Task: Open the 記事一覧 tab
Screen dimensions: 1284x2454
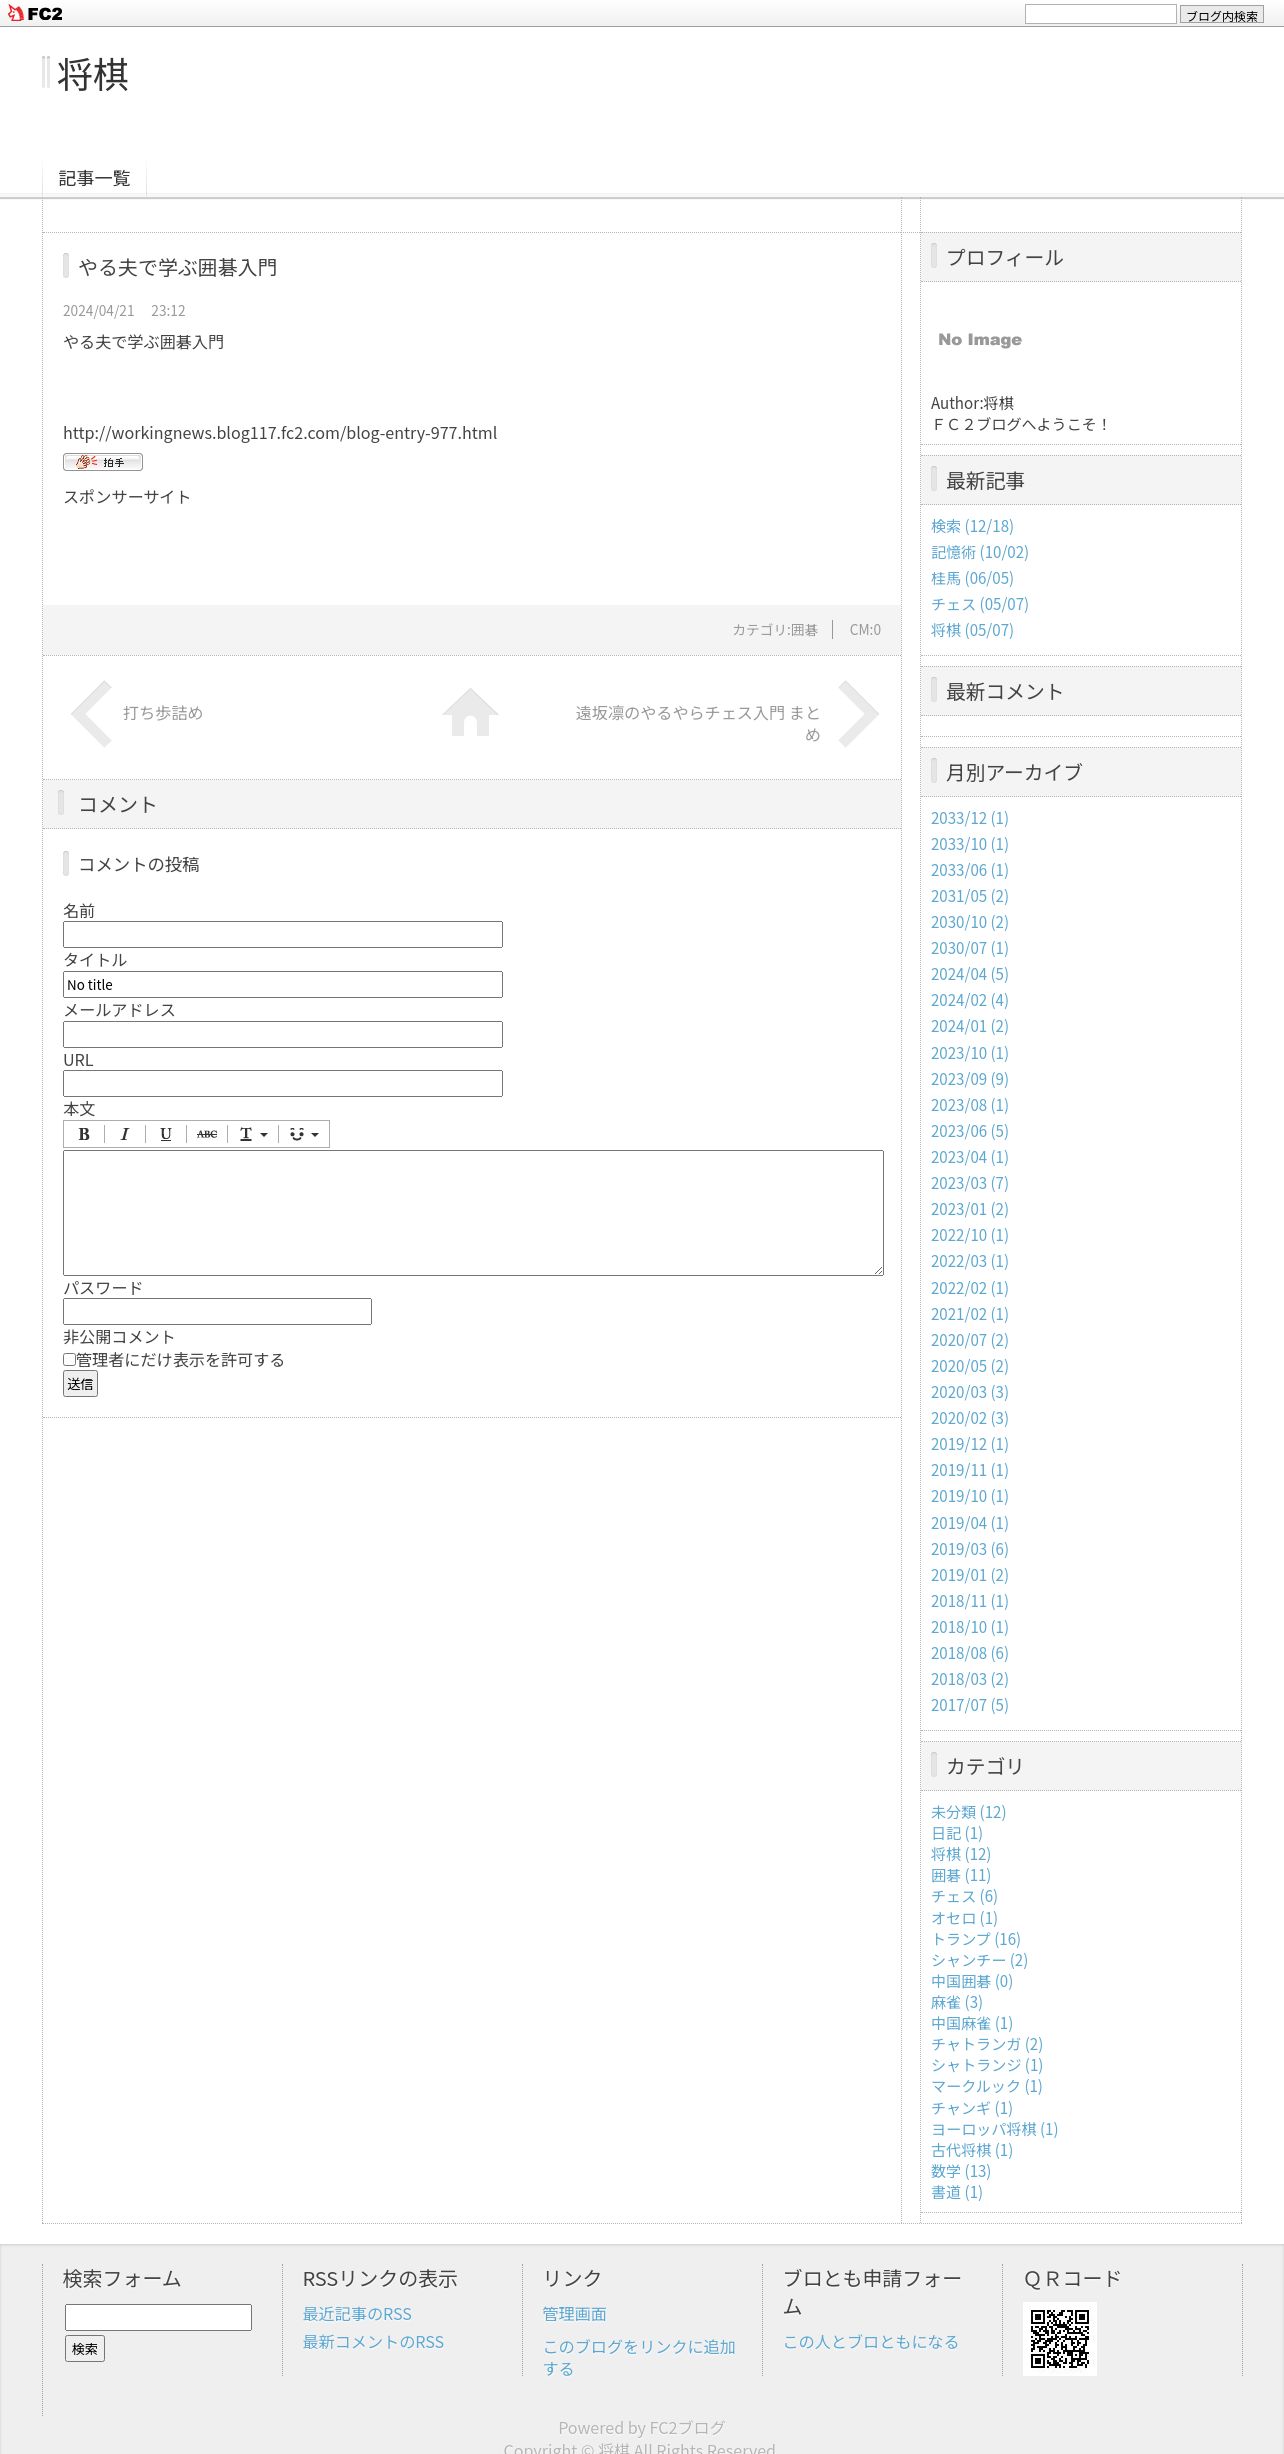Action: (x=94, y=178)
